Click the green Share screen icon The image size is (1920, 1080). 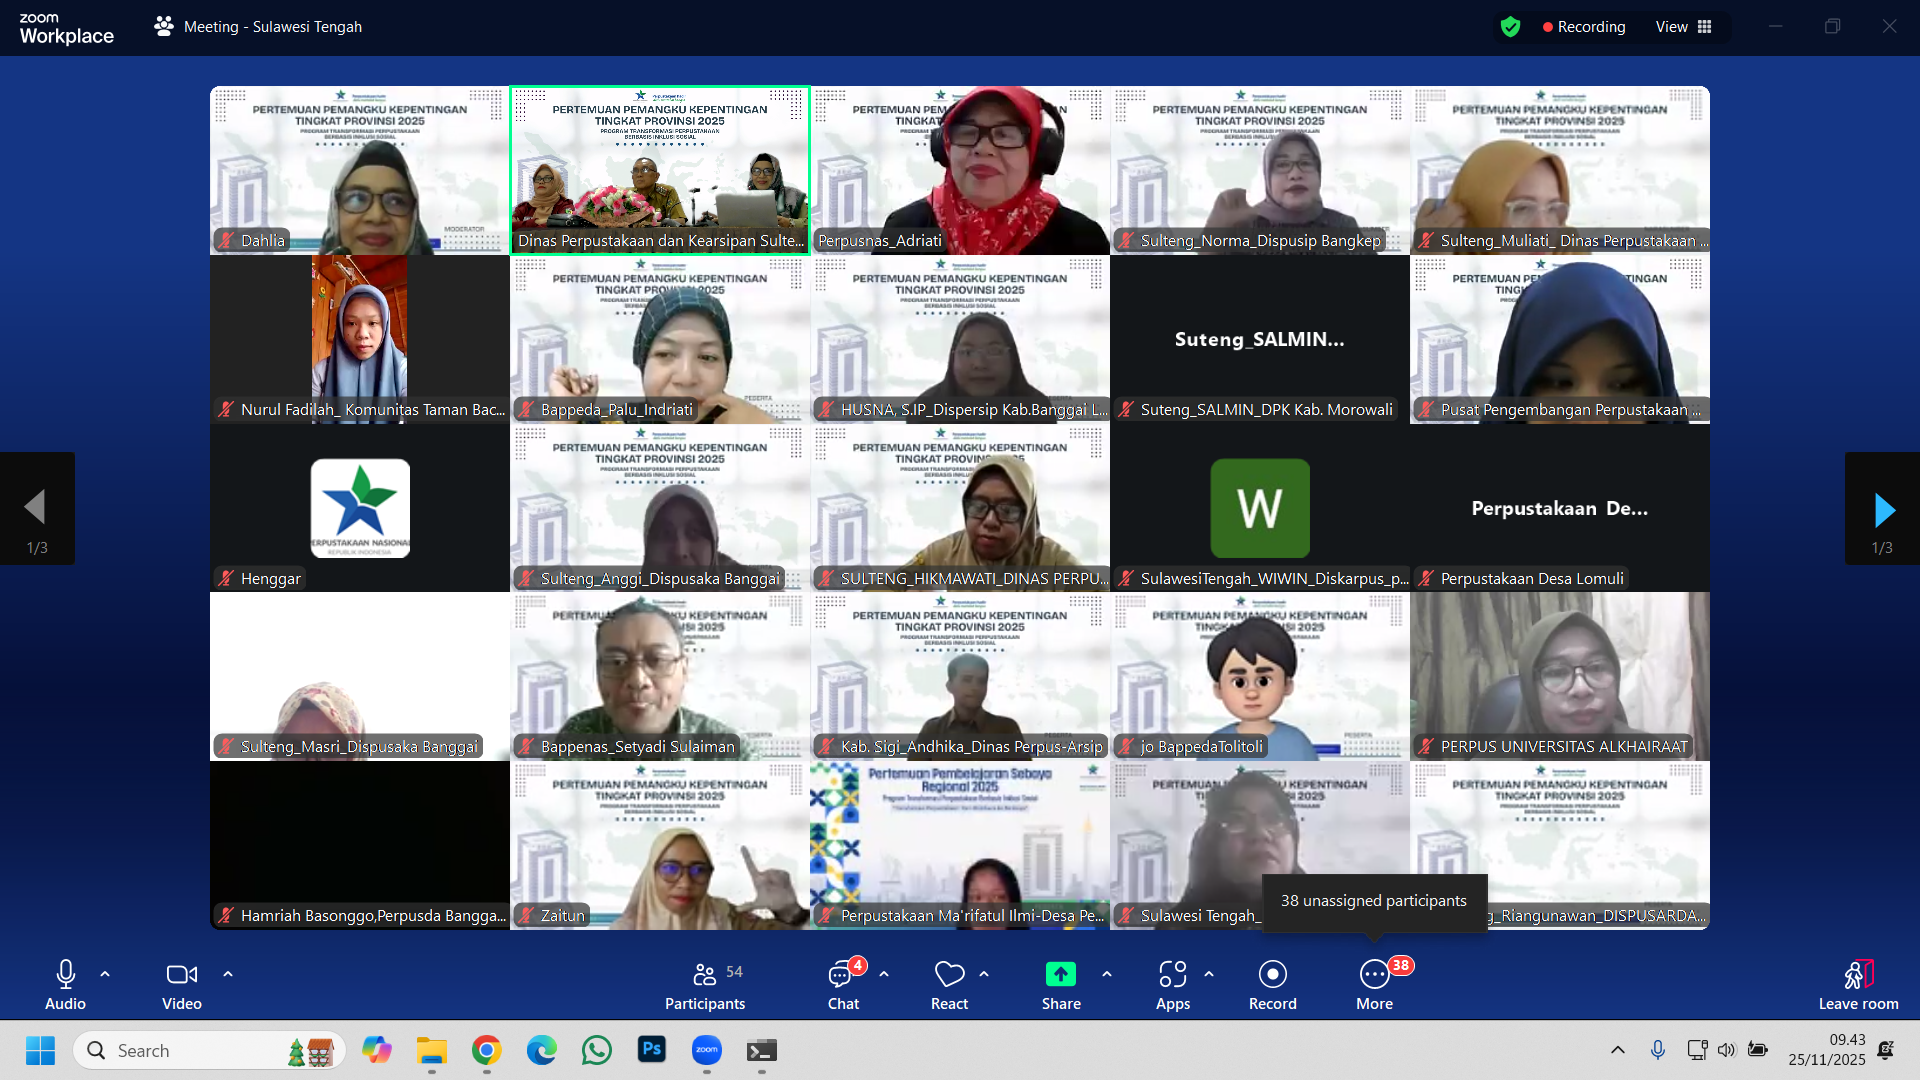click(1060, 974)
